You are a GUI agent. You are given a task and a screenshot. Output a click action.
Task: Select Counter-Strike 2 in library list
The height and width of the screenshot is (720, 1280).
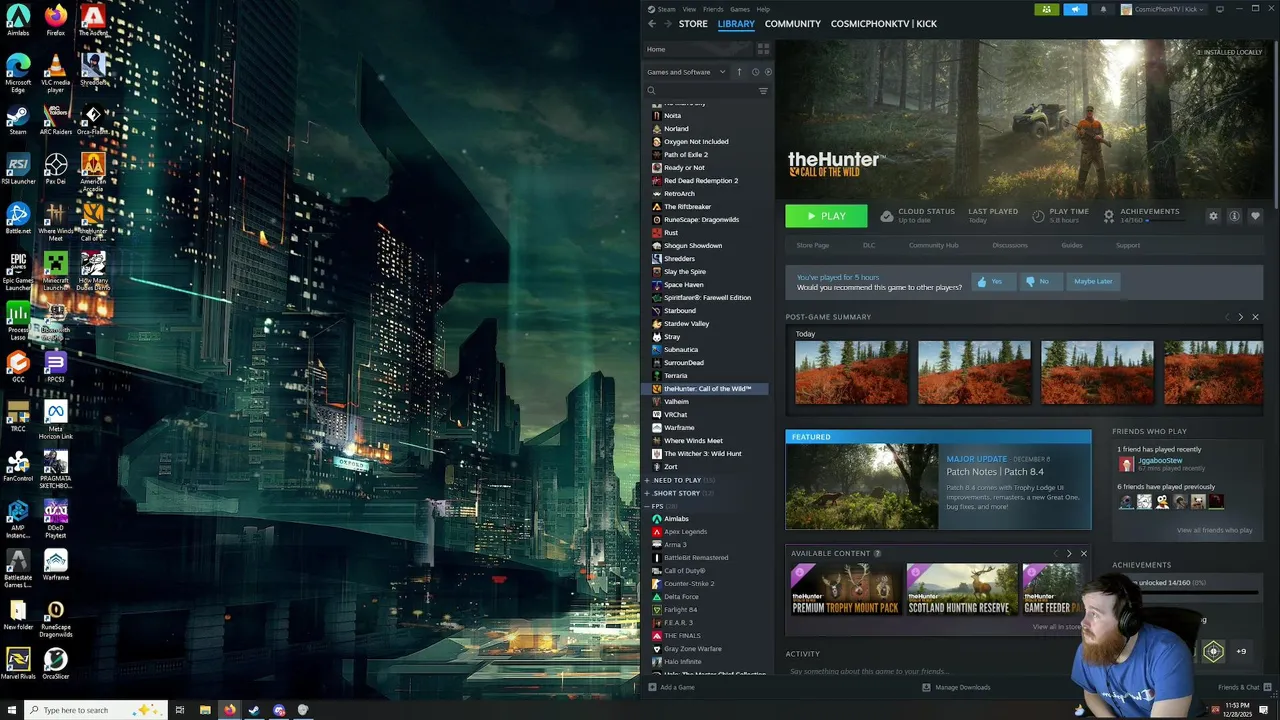688,584
